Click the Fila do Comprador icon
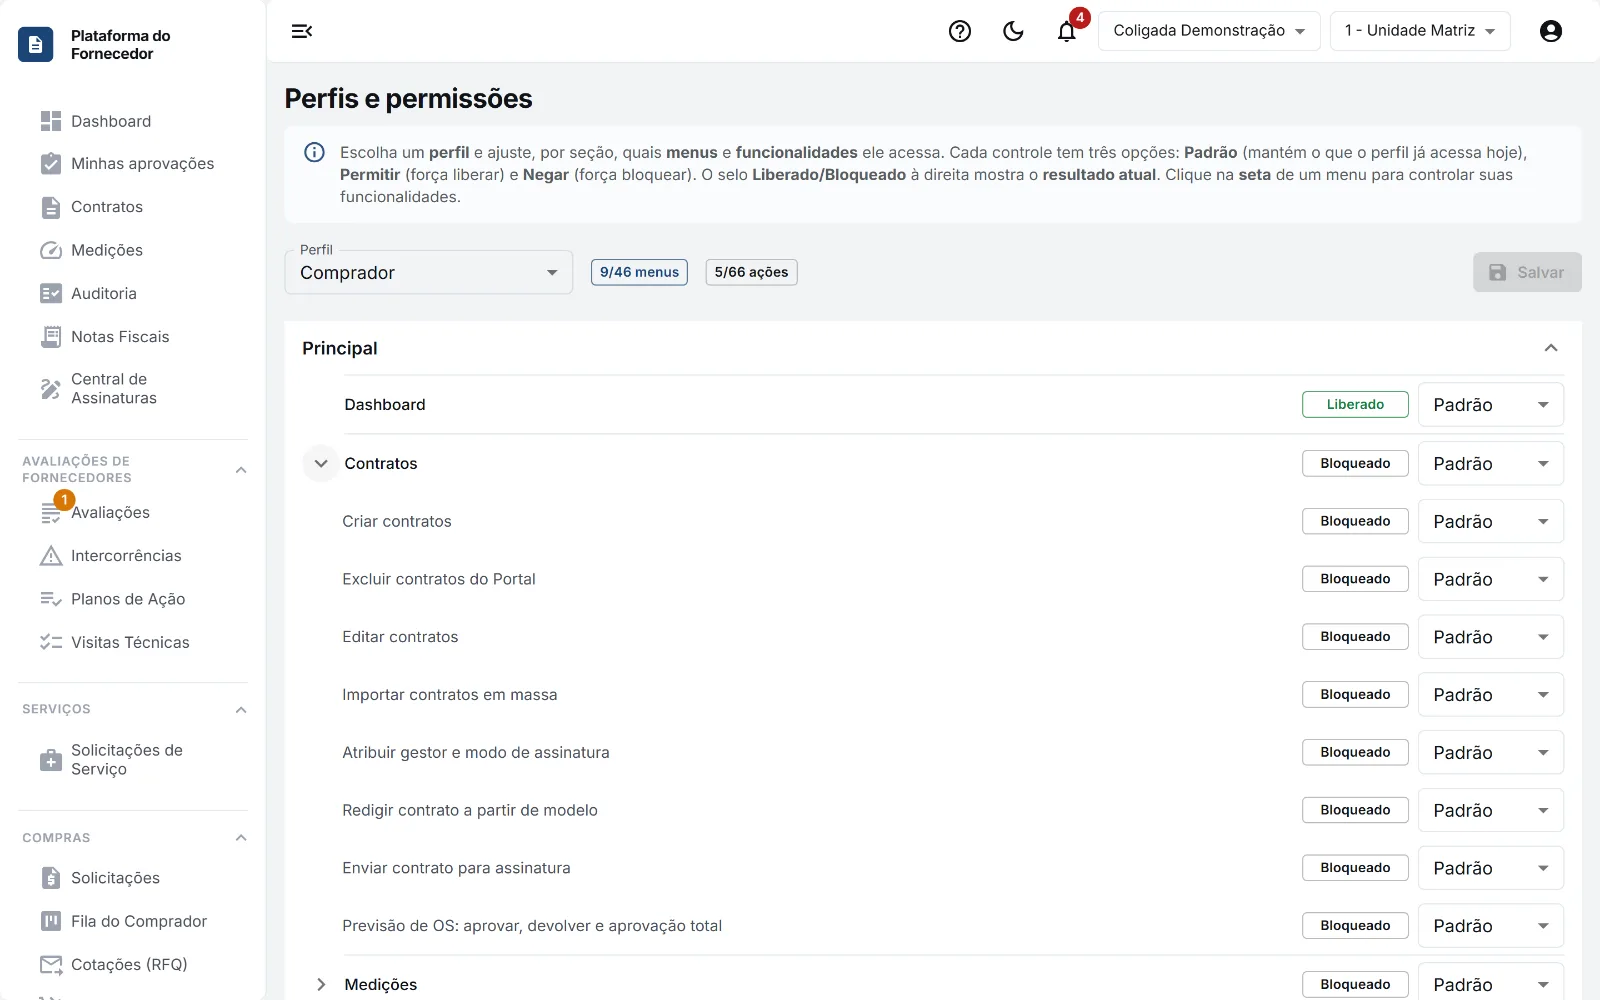Viewport: 1600px width, 1000px height. click(51, 921)
